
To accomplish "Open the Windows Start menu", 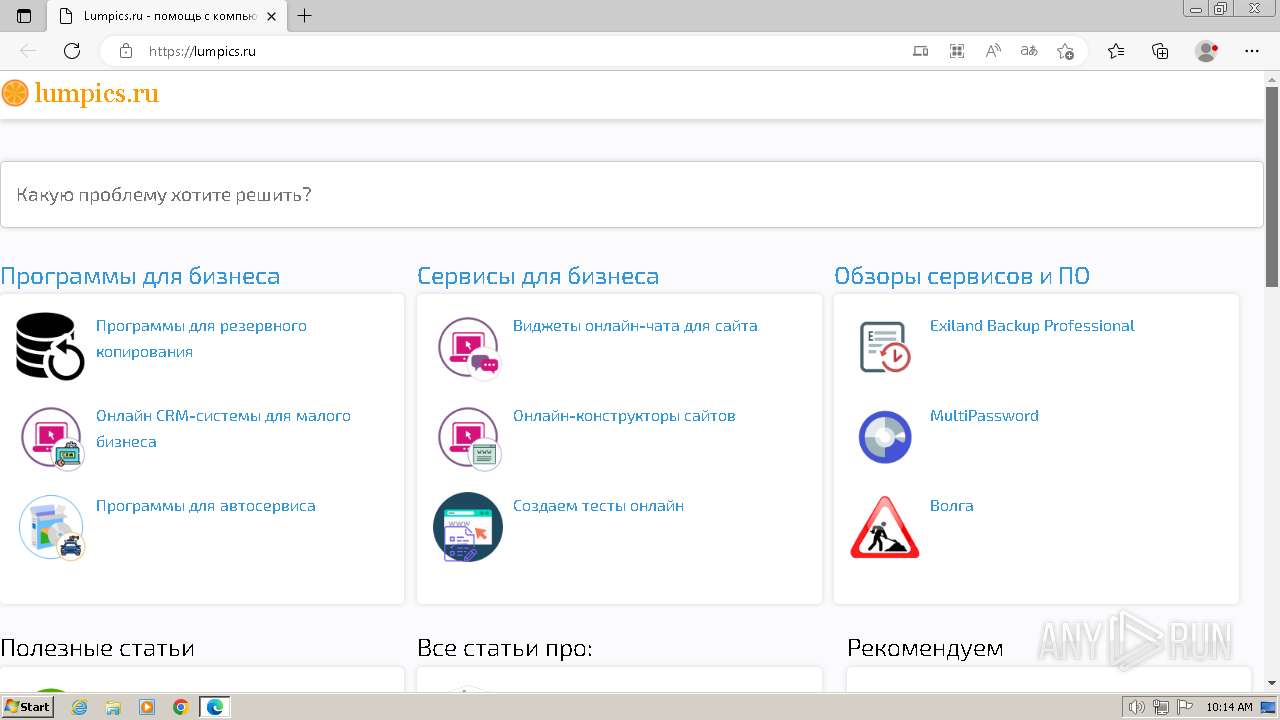I will pos(27,706).
